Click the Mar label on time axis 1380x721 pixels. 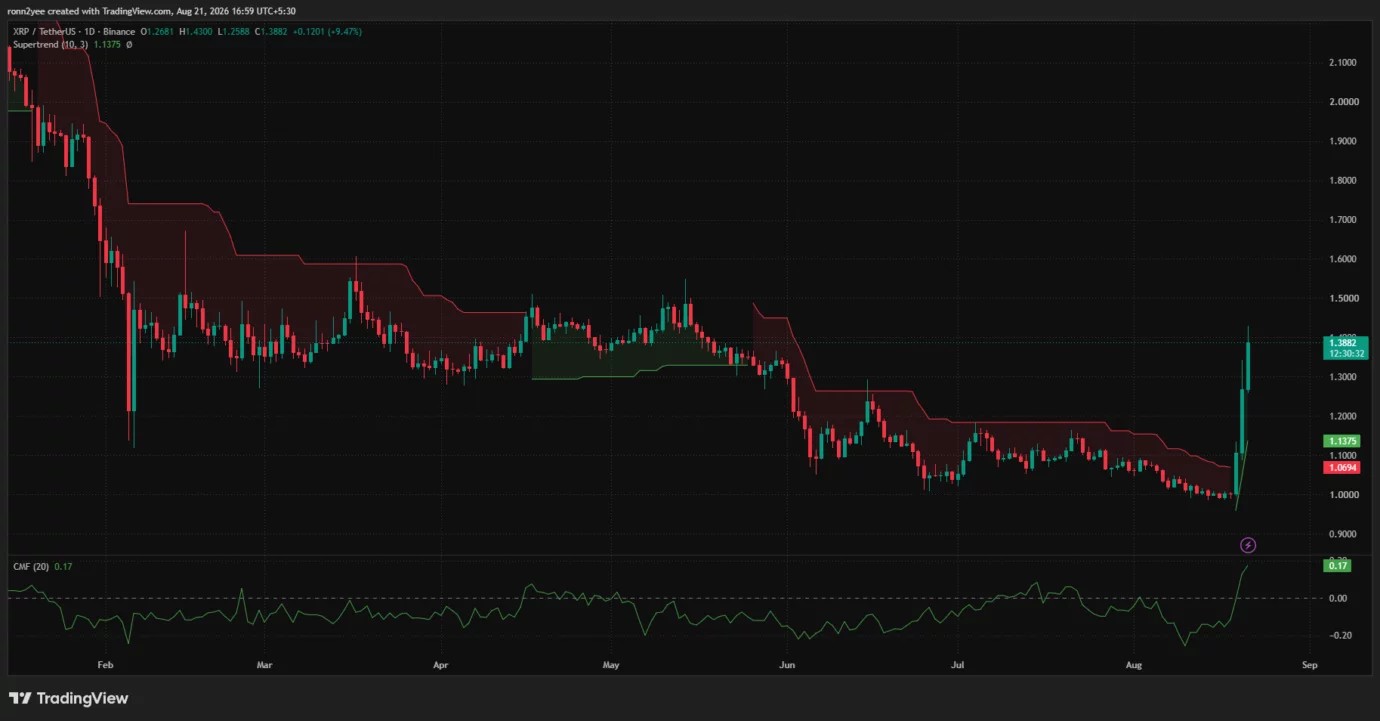pyautogui.click(x=265, y=664)
